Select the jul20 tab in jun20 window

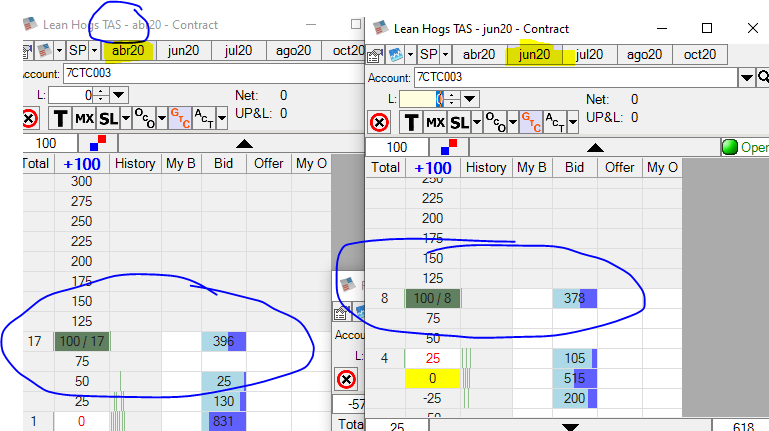[589, 54]
